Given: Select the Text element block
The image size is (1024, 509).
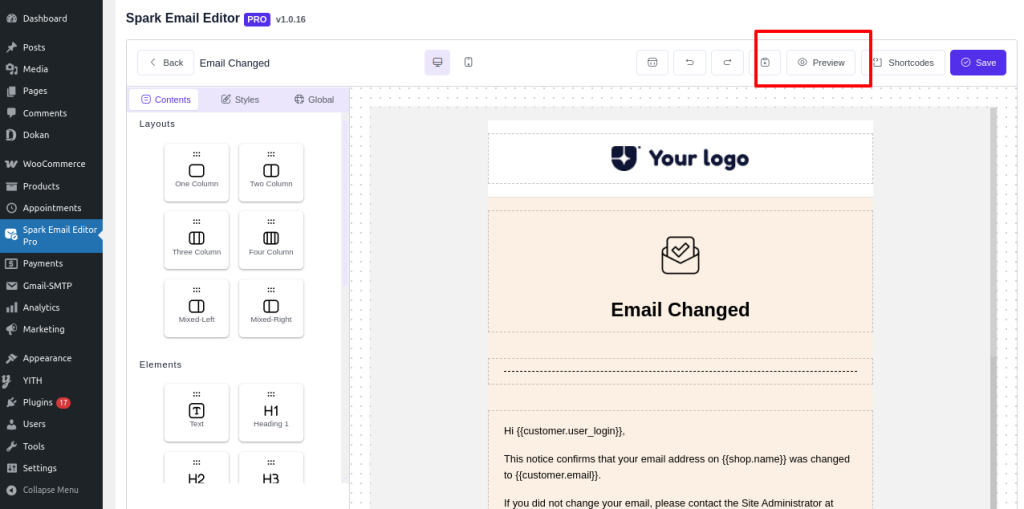Looking at the screenshot, I should tap(196, 412).
